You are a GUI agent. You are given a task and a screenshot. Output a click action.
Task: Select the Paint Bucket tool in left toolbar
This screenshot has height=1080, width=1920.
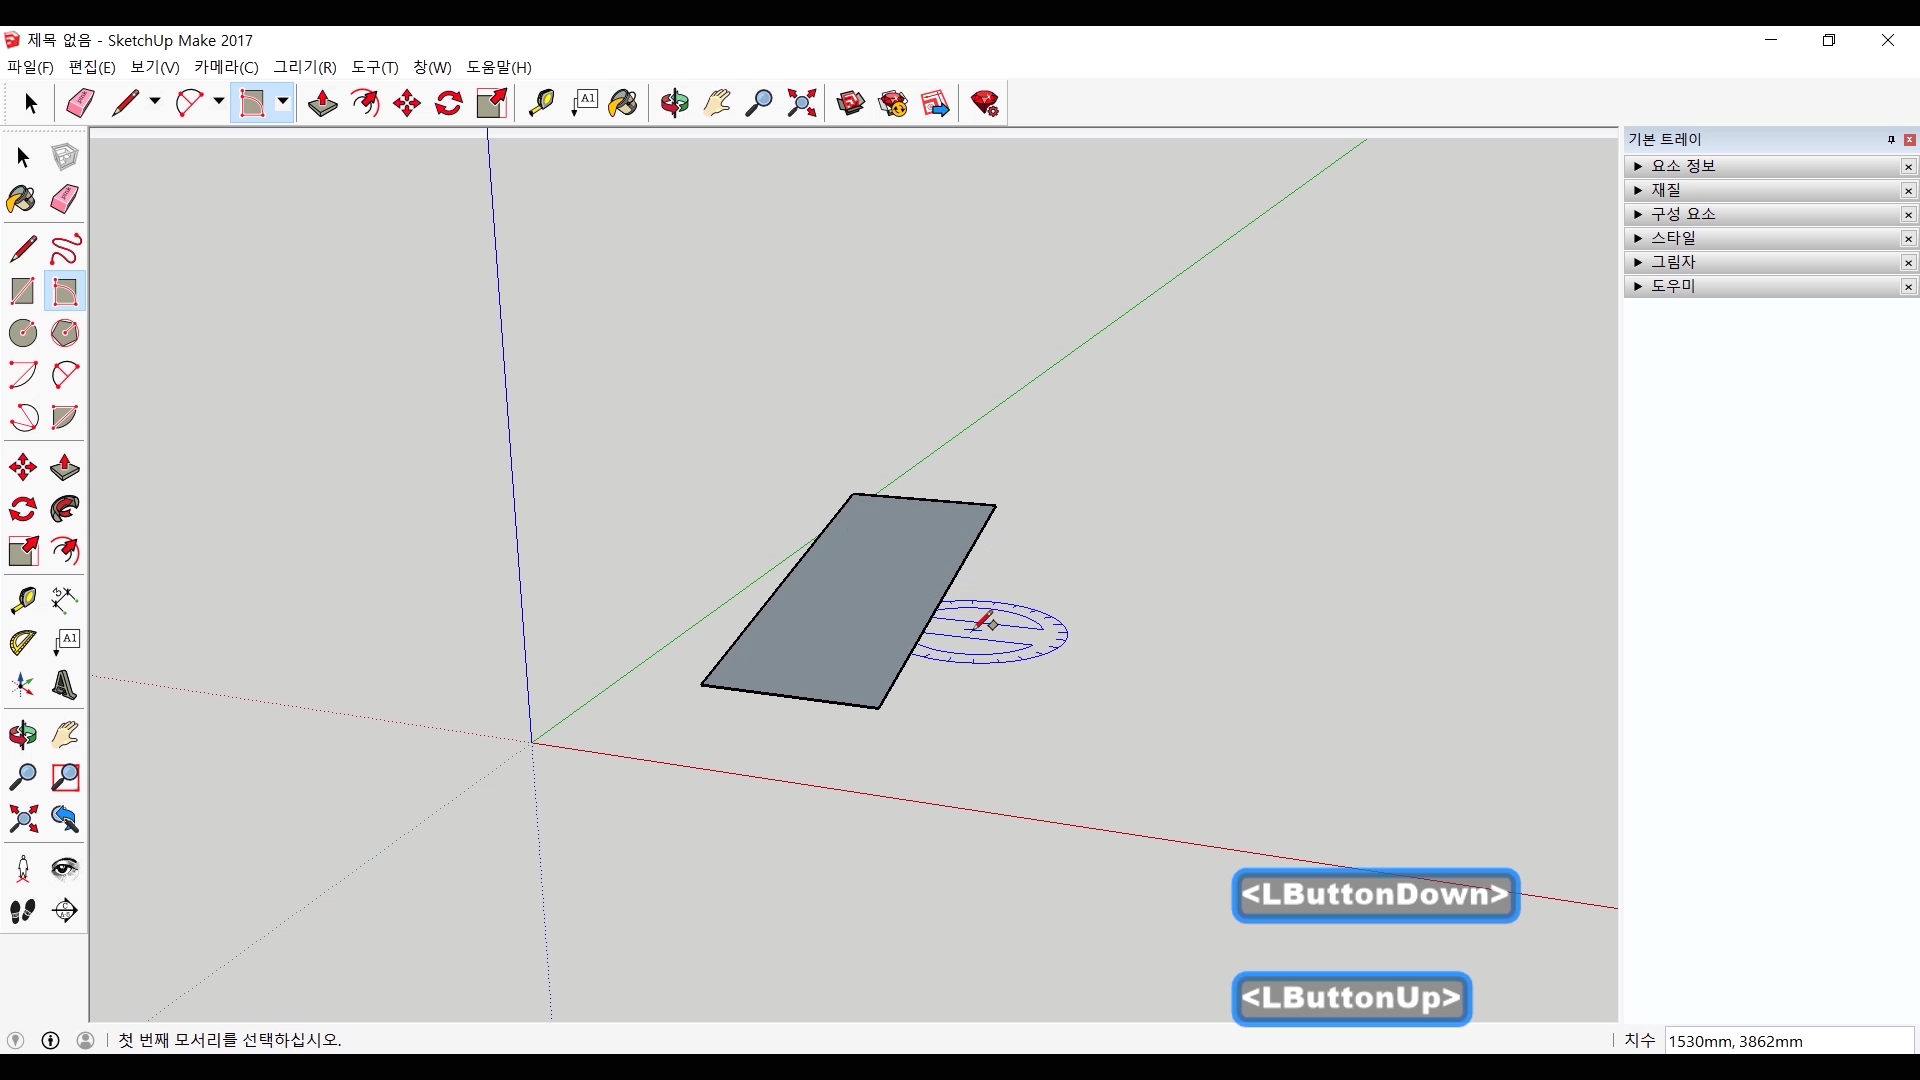22,199
